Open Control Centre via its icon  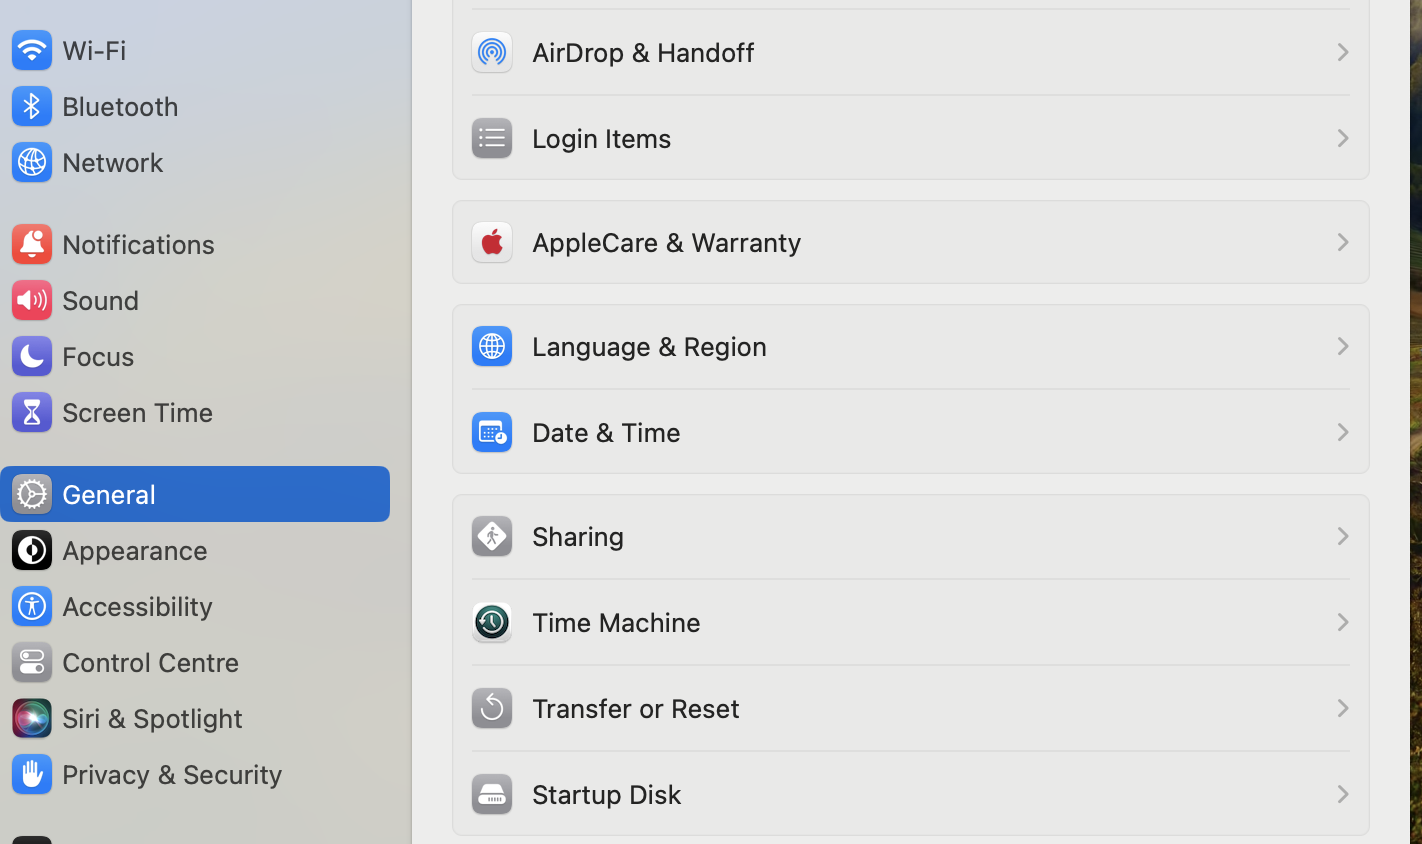pos(32,662)
